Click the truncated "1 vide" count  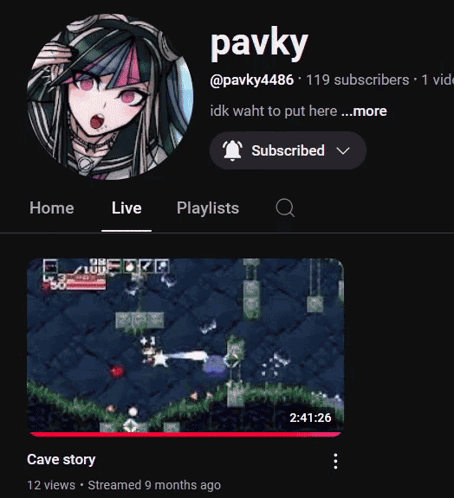(x=437, y=80)
